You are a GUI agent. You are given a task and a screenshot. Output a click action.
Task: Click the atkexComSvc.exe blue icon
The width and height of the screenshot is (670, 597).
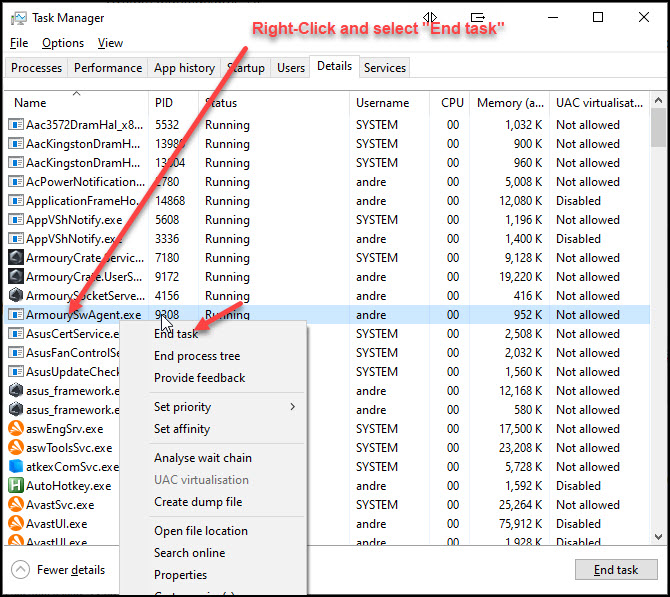(16, 467)
